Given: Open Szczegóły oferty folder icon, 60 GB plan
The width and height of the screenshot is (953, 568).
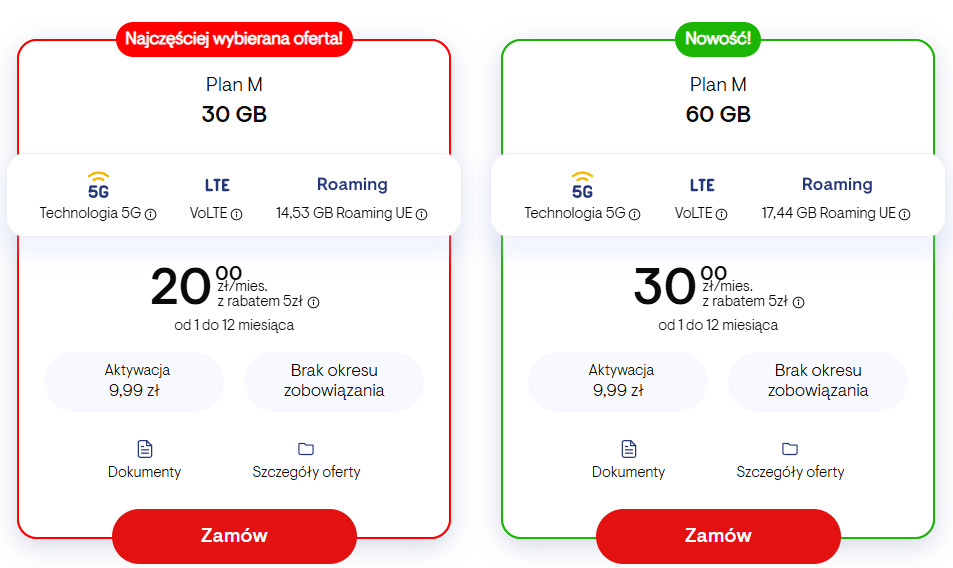Looking at the screenshot, I should click(790, 449).
